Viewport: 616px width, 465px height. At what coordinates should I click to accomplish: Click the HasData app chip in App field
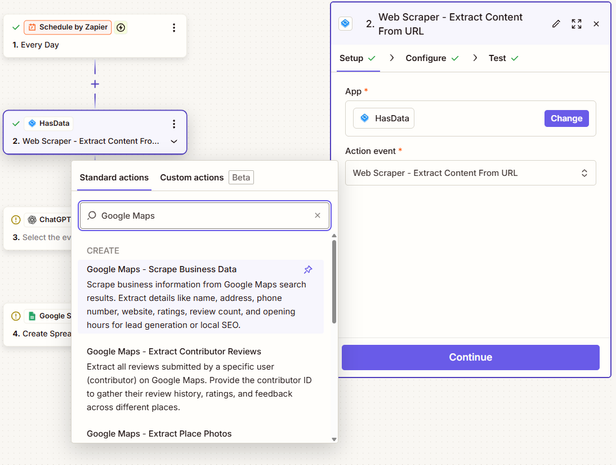384,118
